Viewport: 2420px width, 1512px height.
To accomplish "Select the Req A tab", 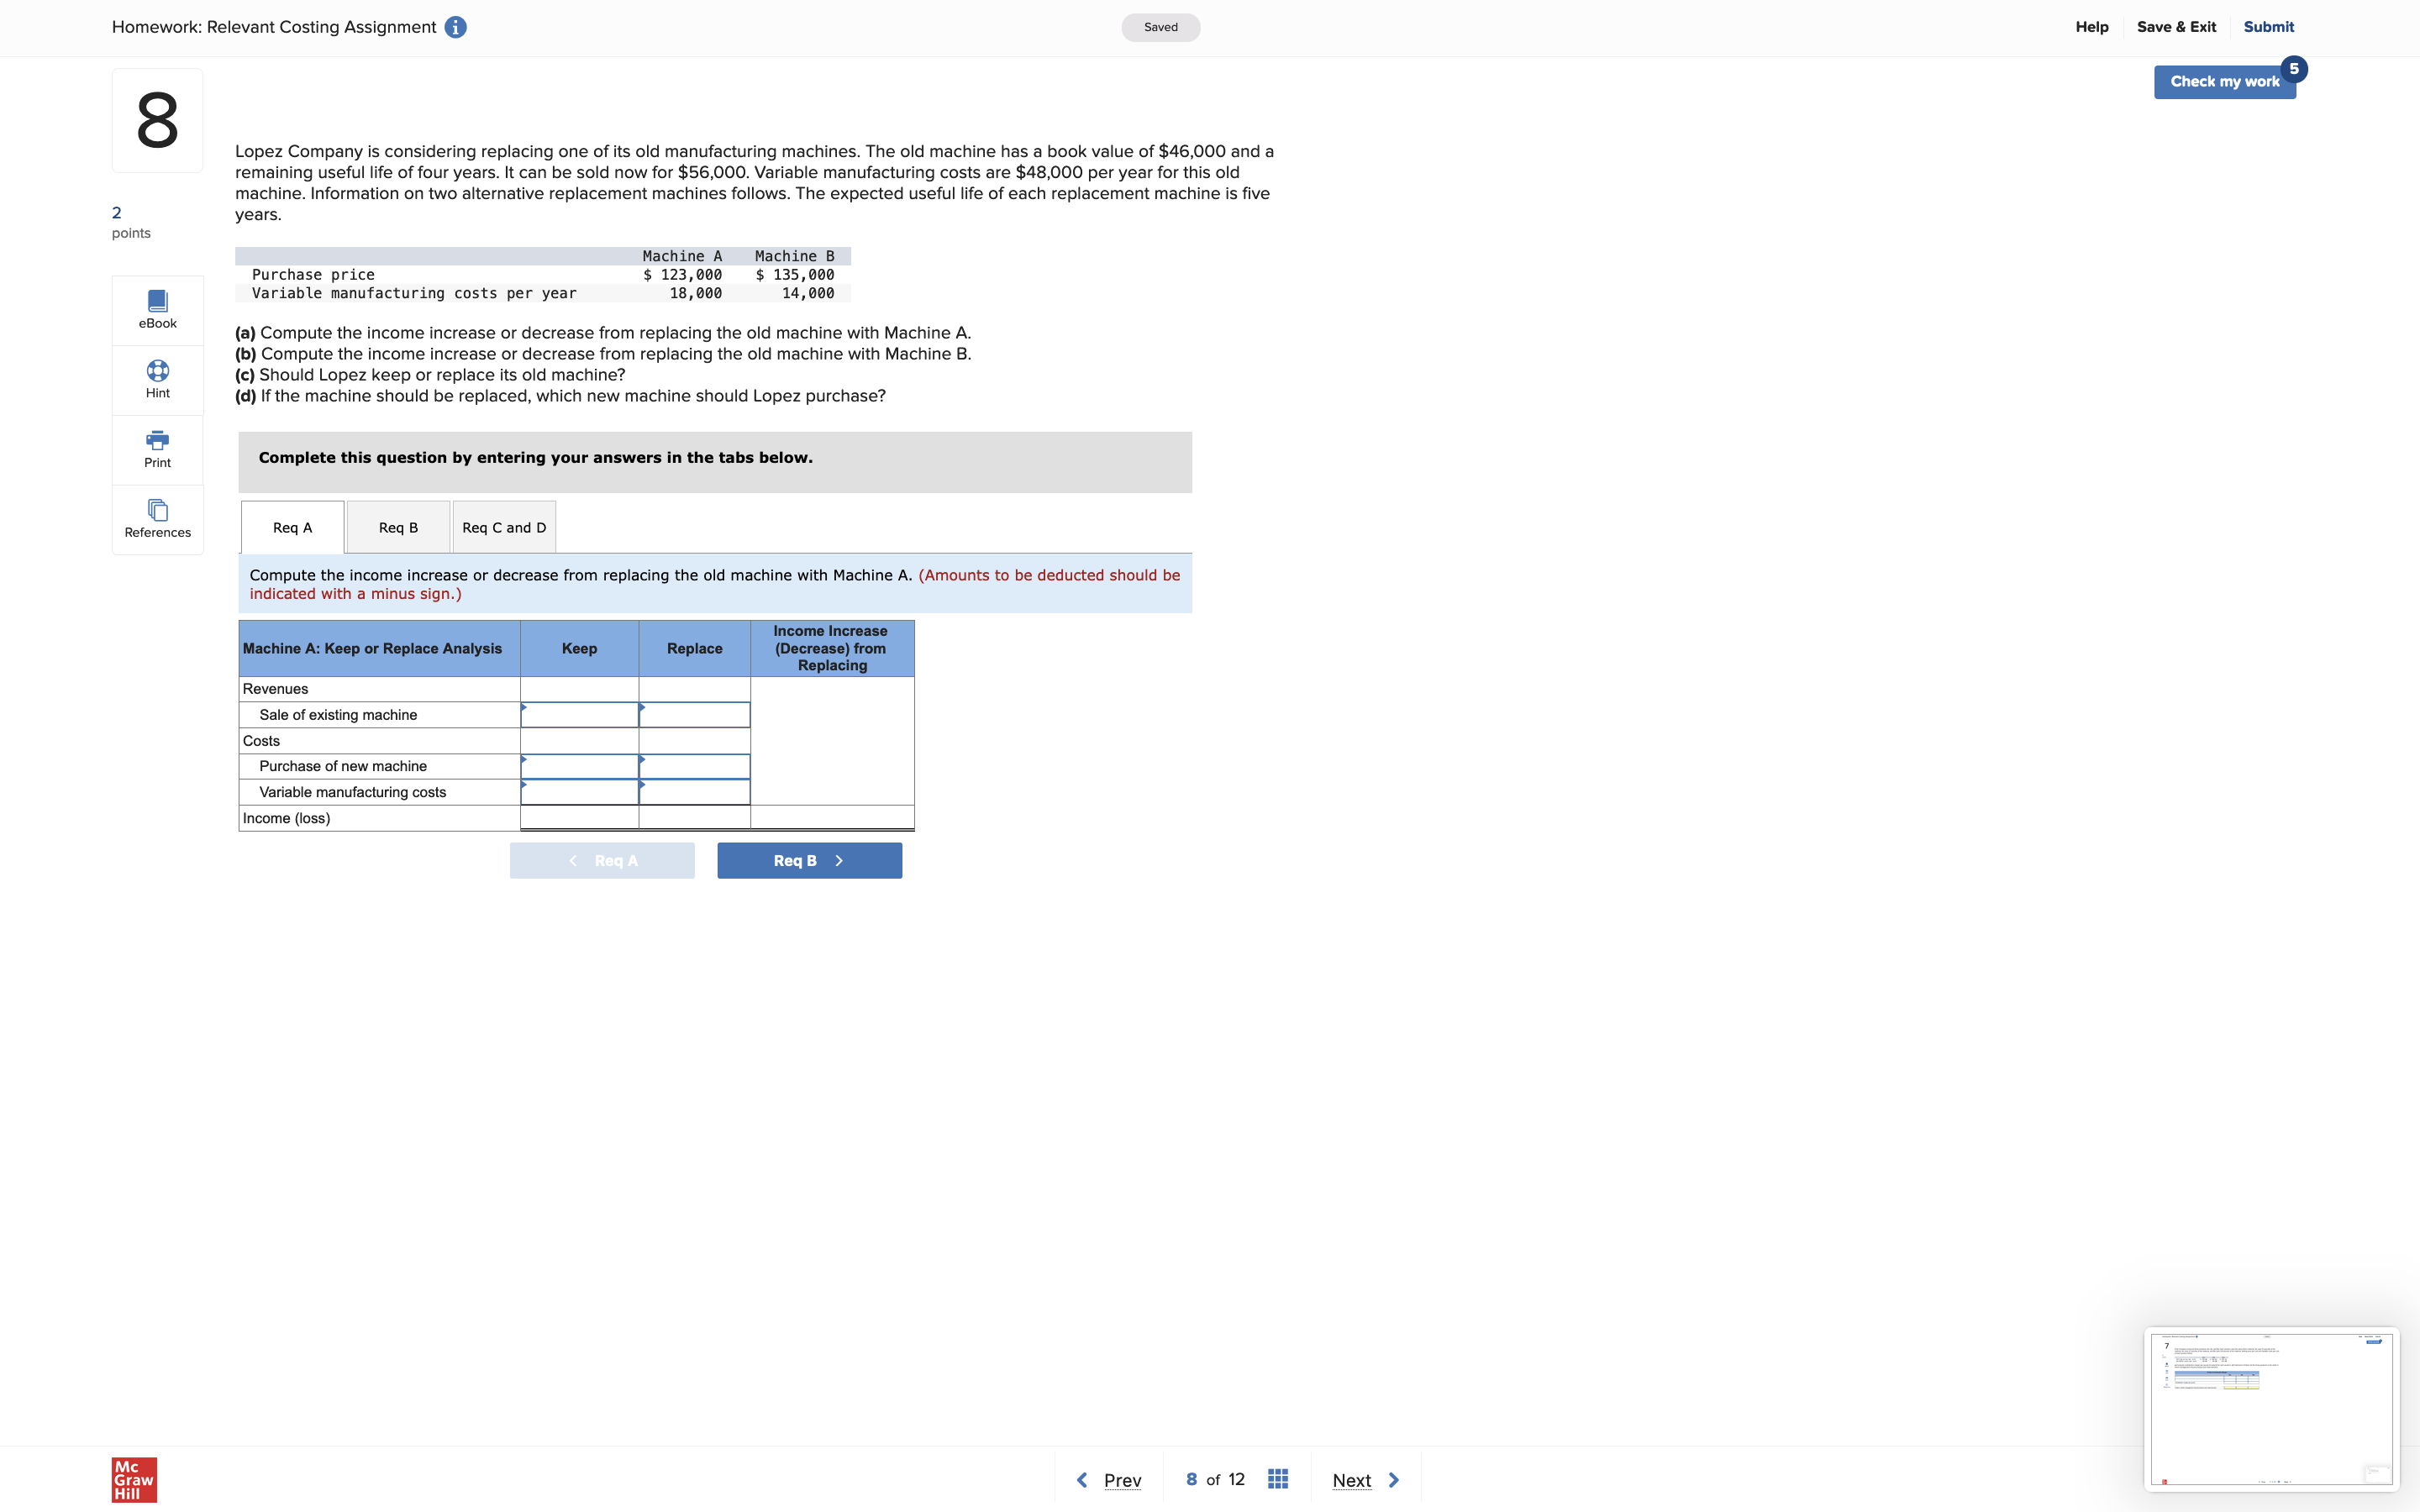I will click(292, 526).
